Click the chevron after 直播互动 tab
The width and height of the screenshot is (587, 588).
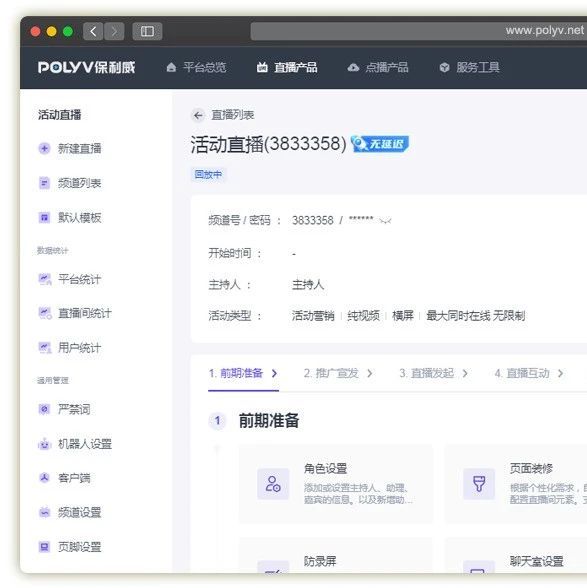tap(560, 374)
